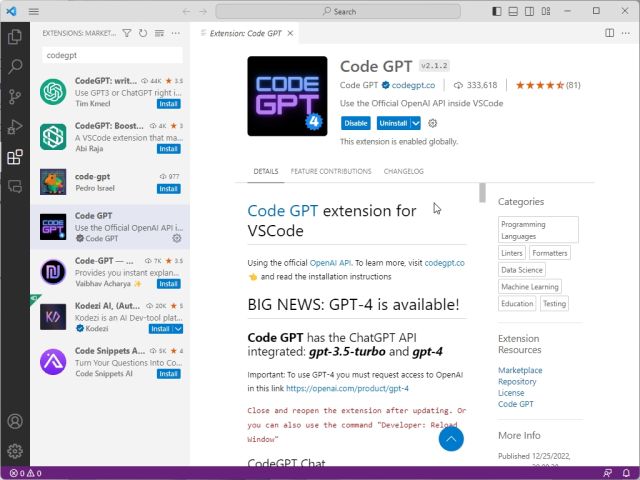Screen dimensions: 640x480
Task: Select the Formatters category tag
Action: (550, 253)
